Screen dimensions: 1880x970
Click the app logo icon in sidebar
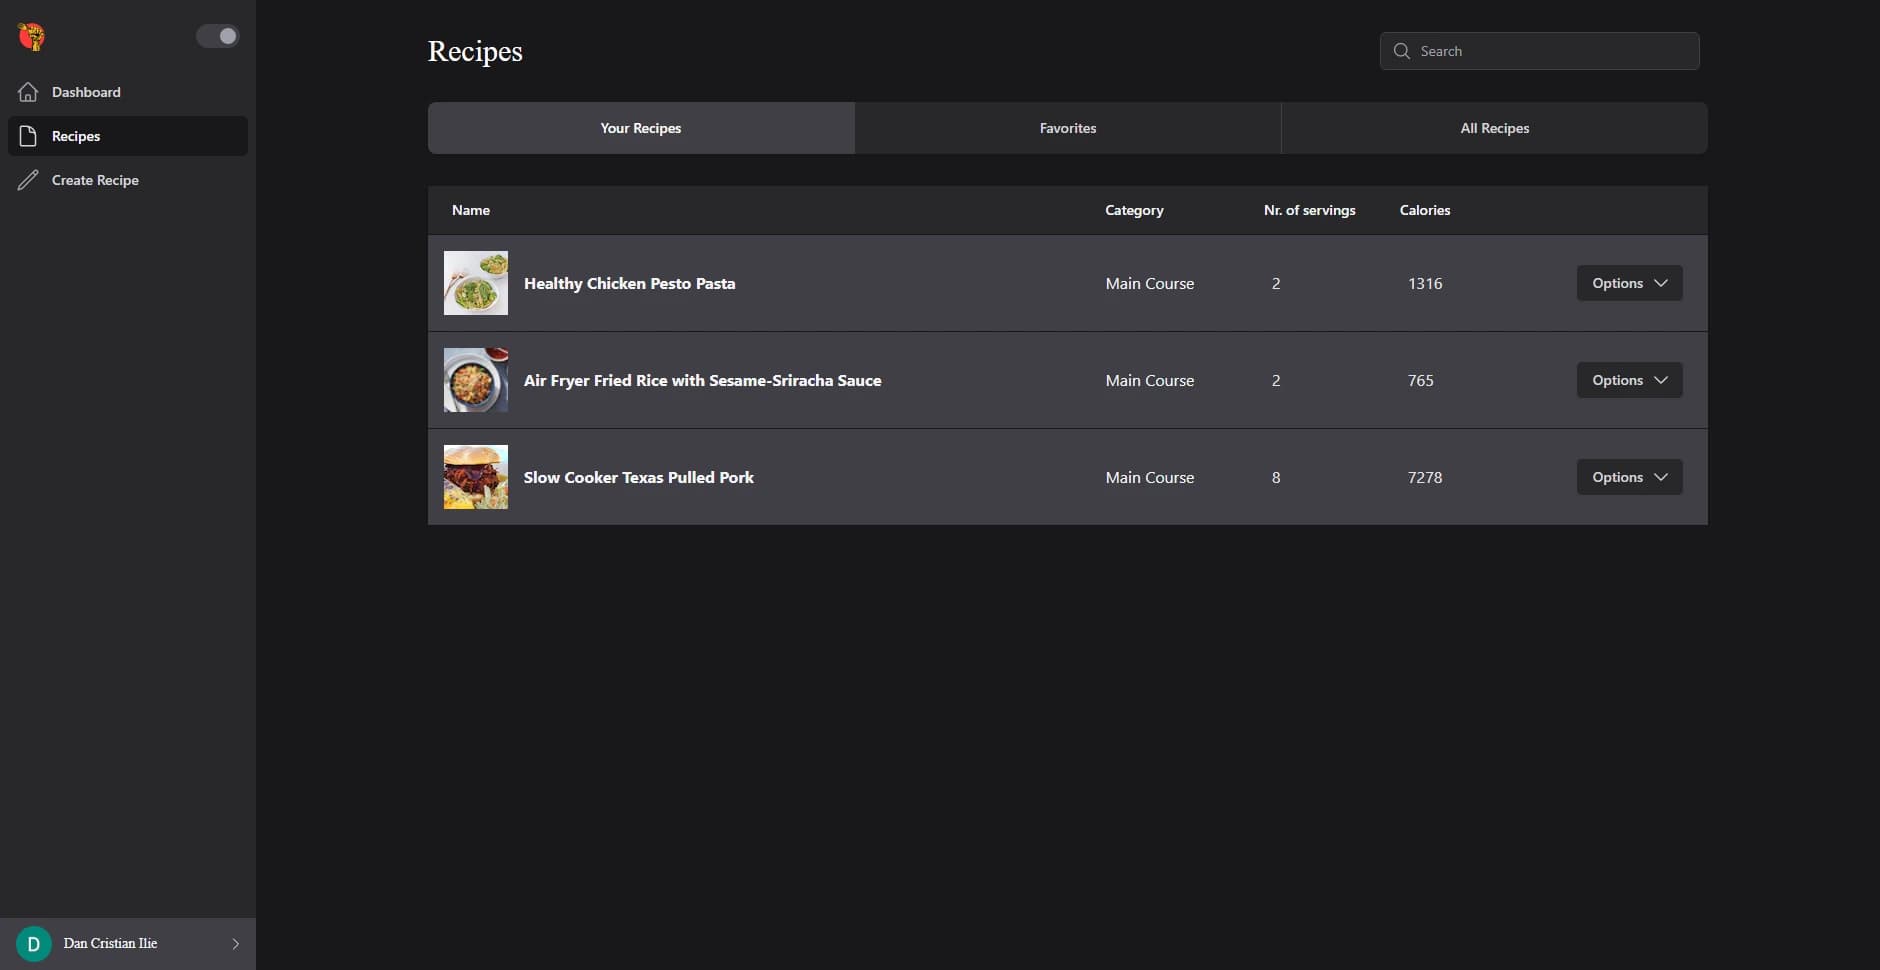point(31,37)
